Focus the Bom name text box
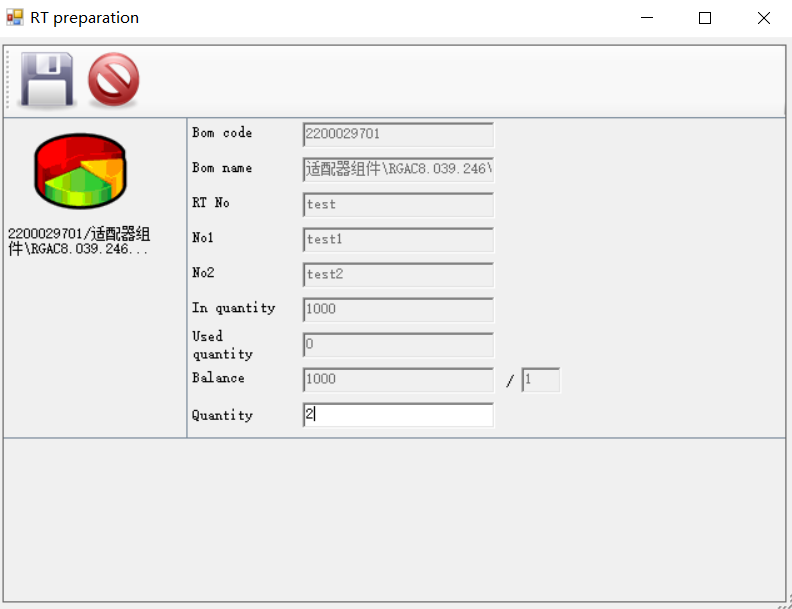 tap(398, 169)
